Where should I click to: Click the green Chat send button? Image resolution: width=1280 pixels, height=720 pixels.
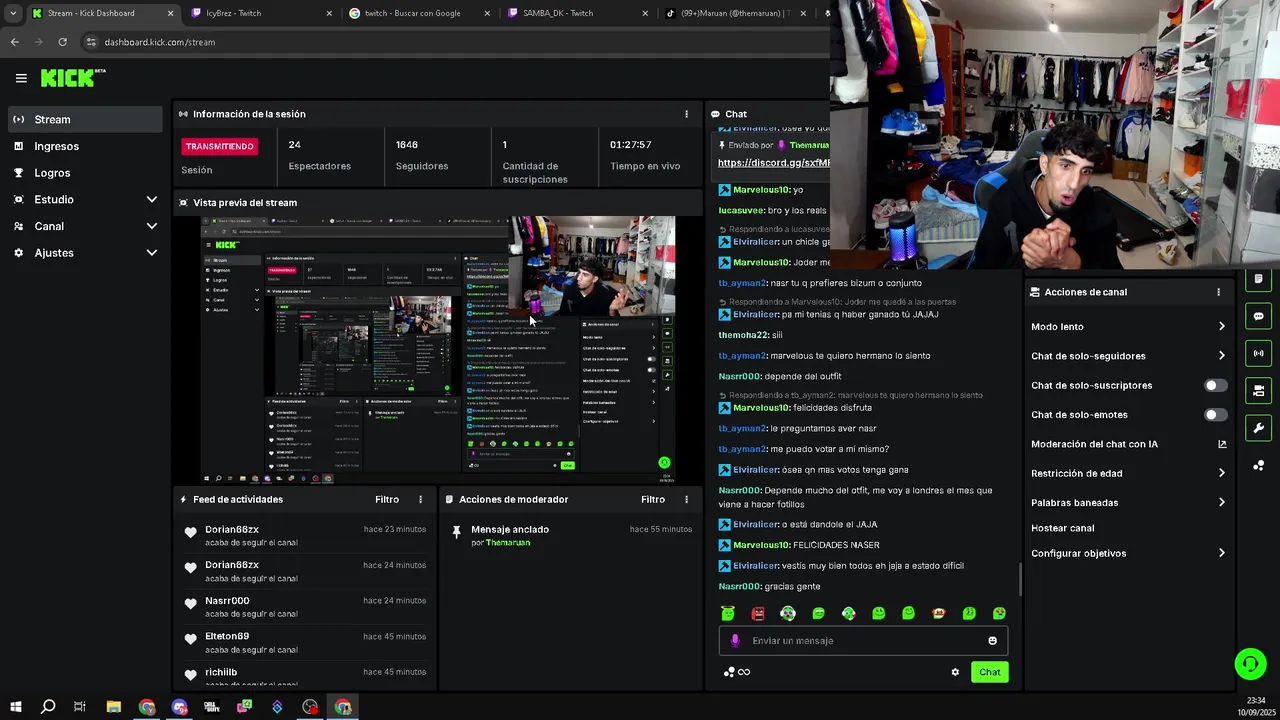[x=989, y=672]
